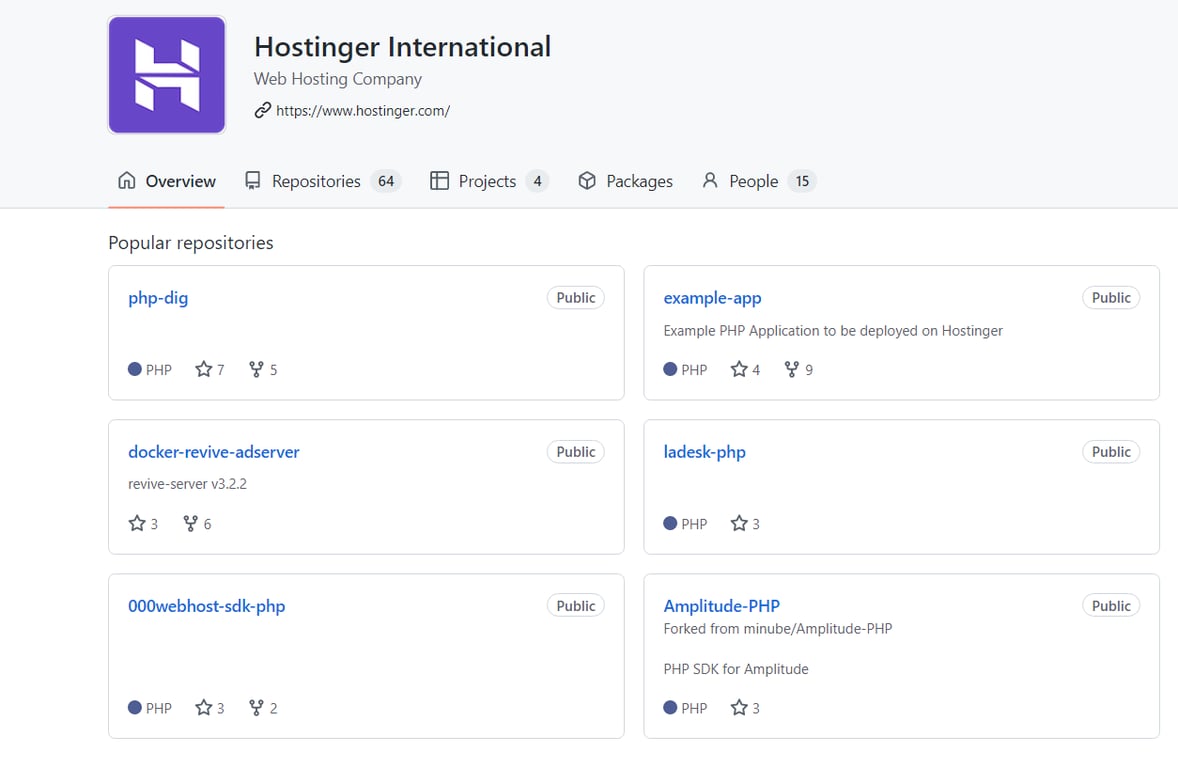Click the fork icon on example-app repository
The image size is (1178, 768).
coord(790,369)
